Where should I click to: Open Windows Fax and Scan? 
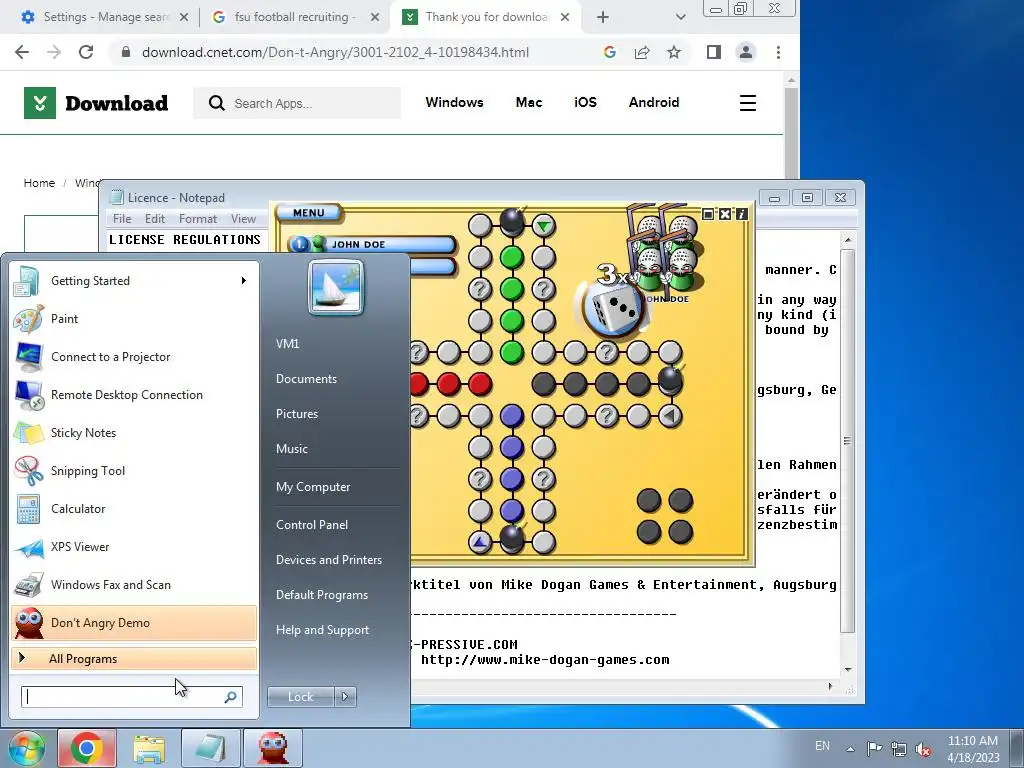pyautogui.click(x=133, y=584)
